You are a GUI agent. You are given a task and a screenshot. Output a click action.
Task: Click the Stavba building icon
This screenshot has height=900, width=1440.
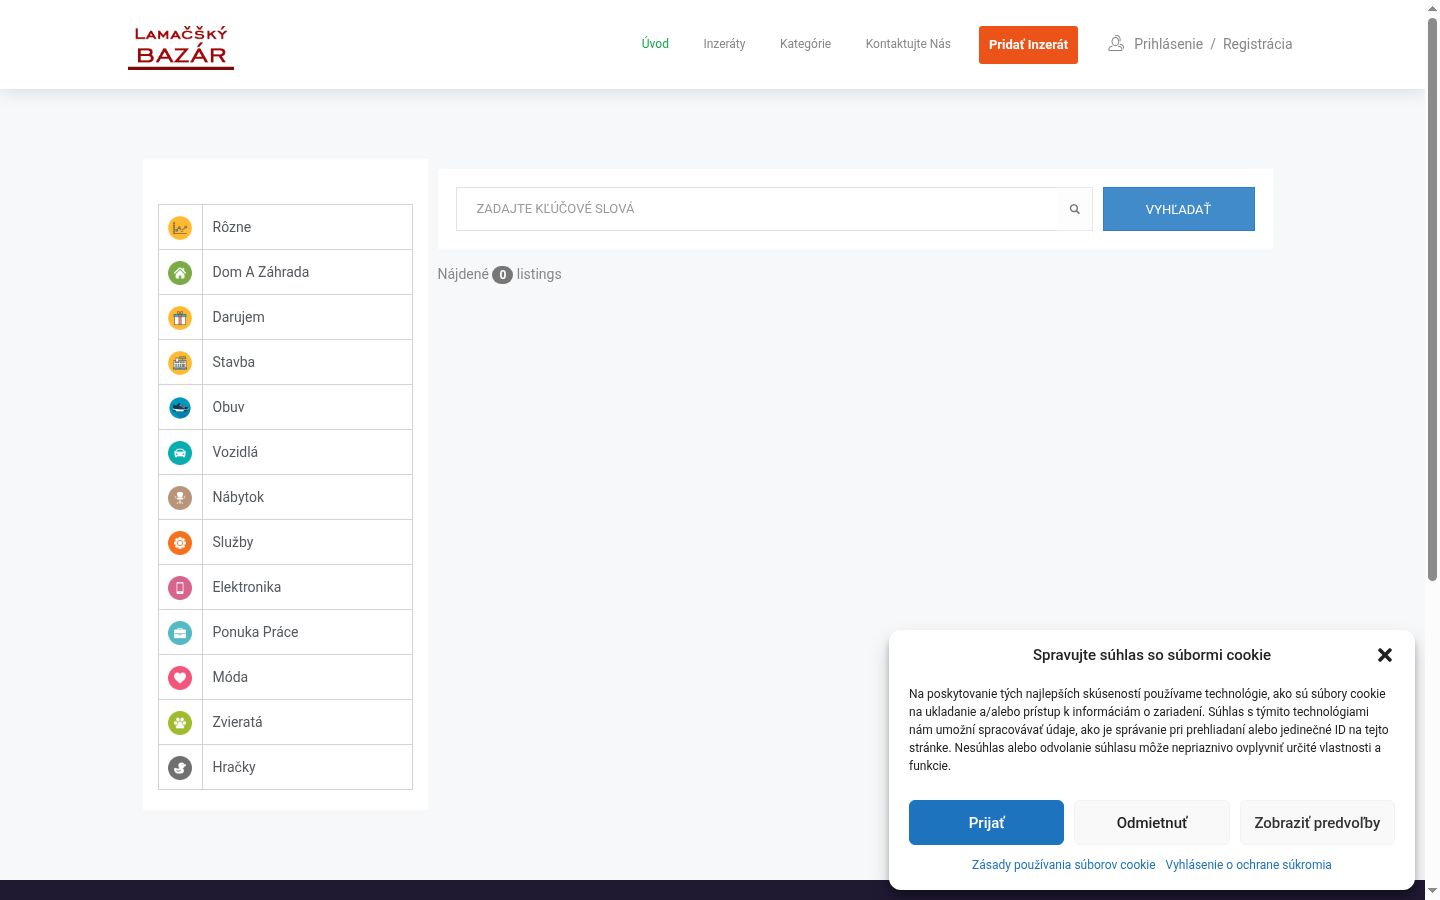tap(180, 363)
